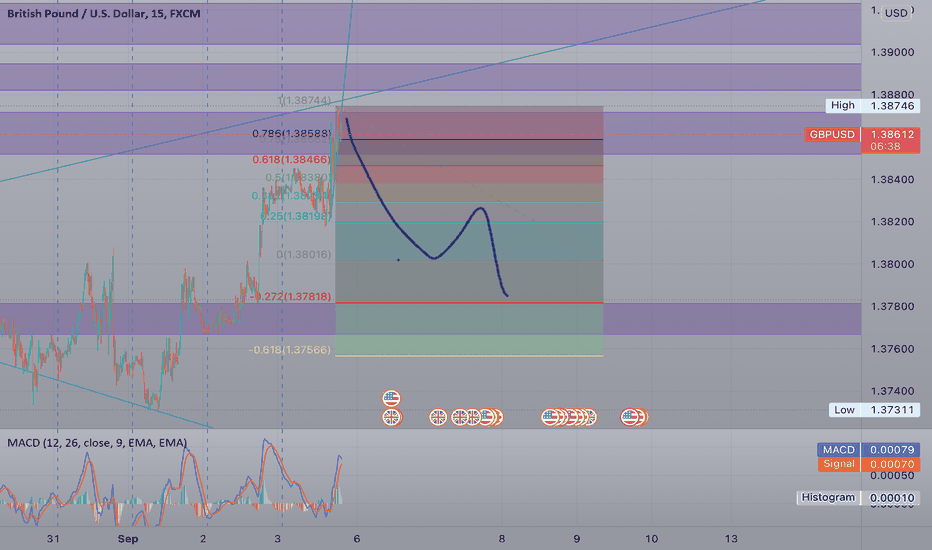This screenshot has width=932, height=550.
Task: Select the 1(1.38744) Fibonacci level label
Action: coord(304,100)
